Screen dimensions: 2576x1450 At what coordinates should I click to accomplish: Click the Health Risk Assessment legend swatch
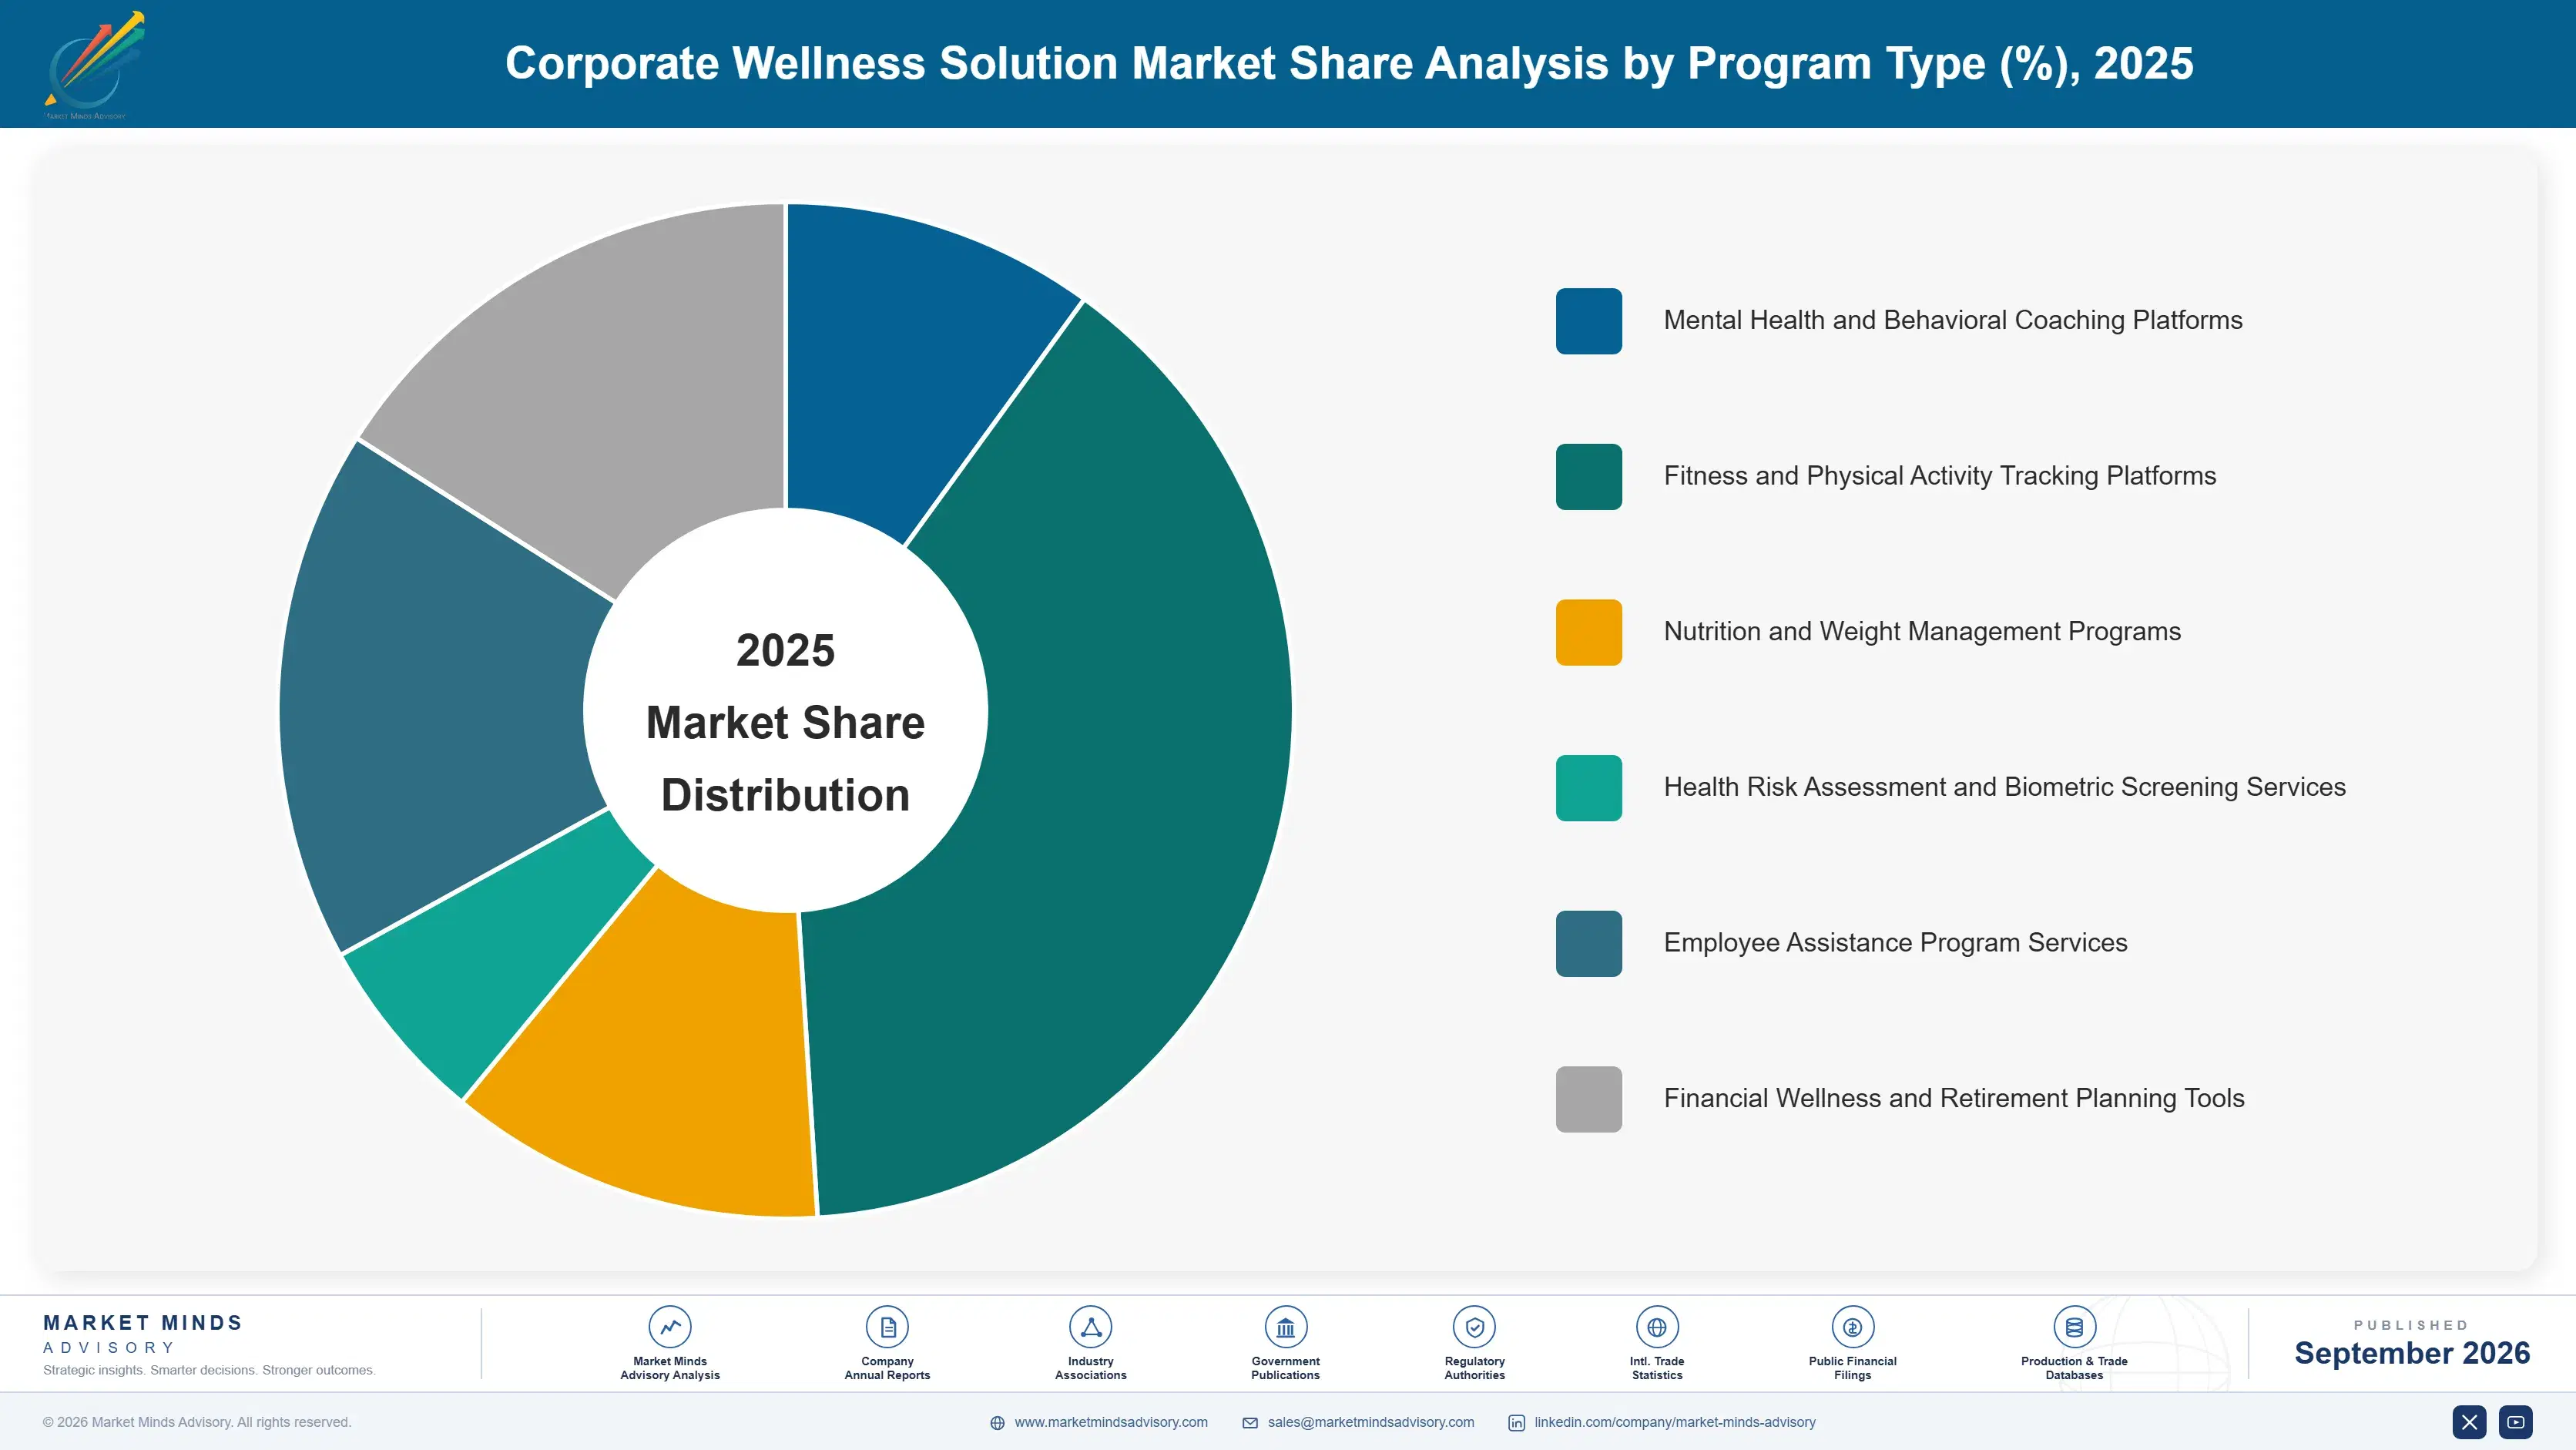point(1588,788)
